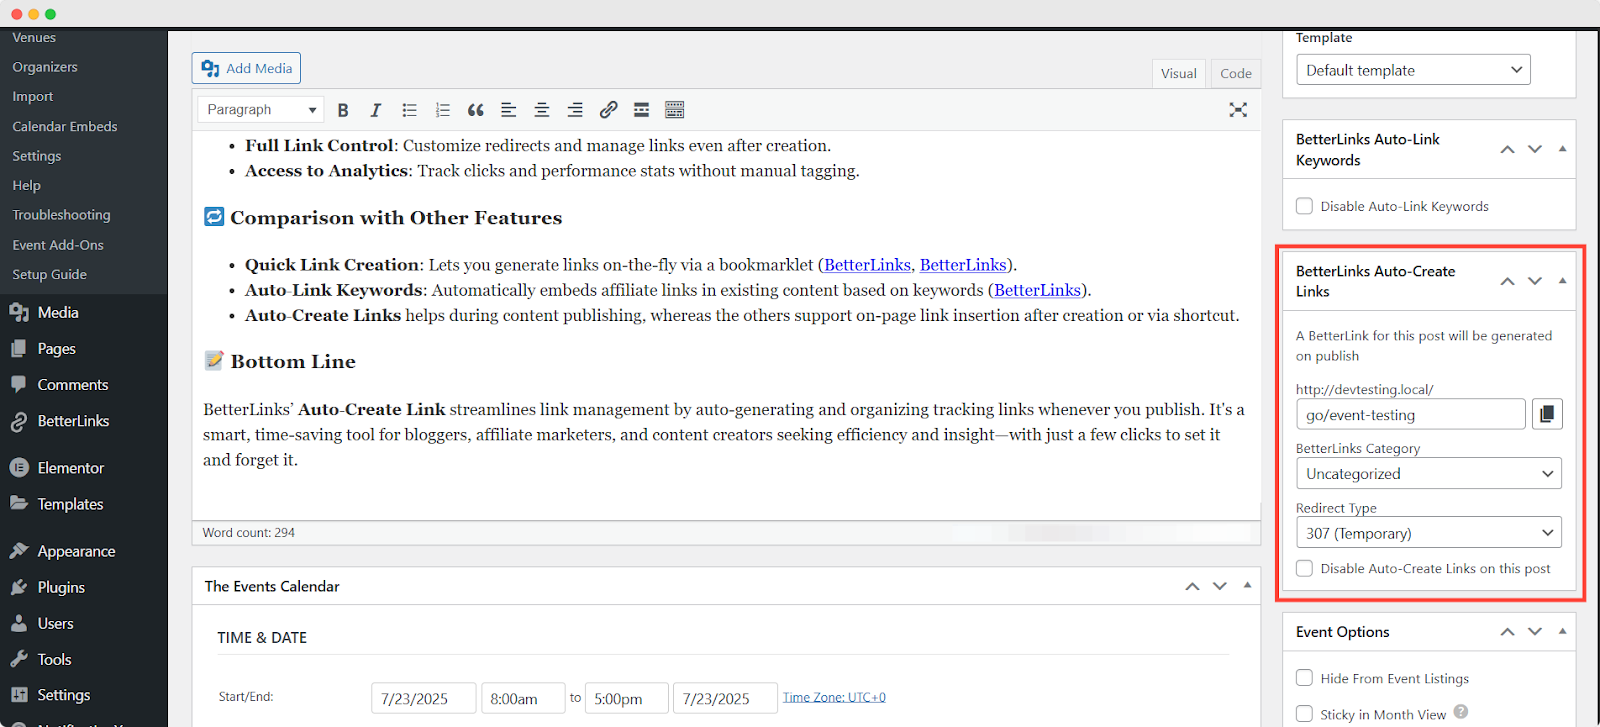Open the Default template dropdown
The height and width of the screenshot is (727, 1600).
[1413, 70]
